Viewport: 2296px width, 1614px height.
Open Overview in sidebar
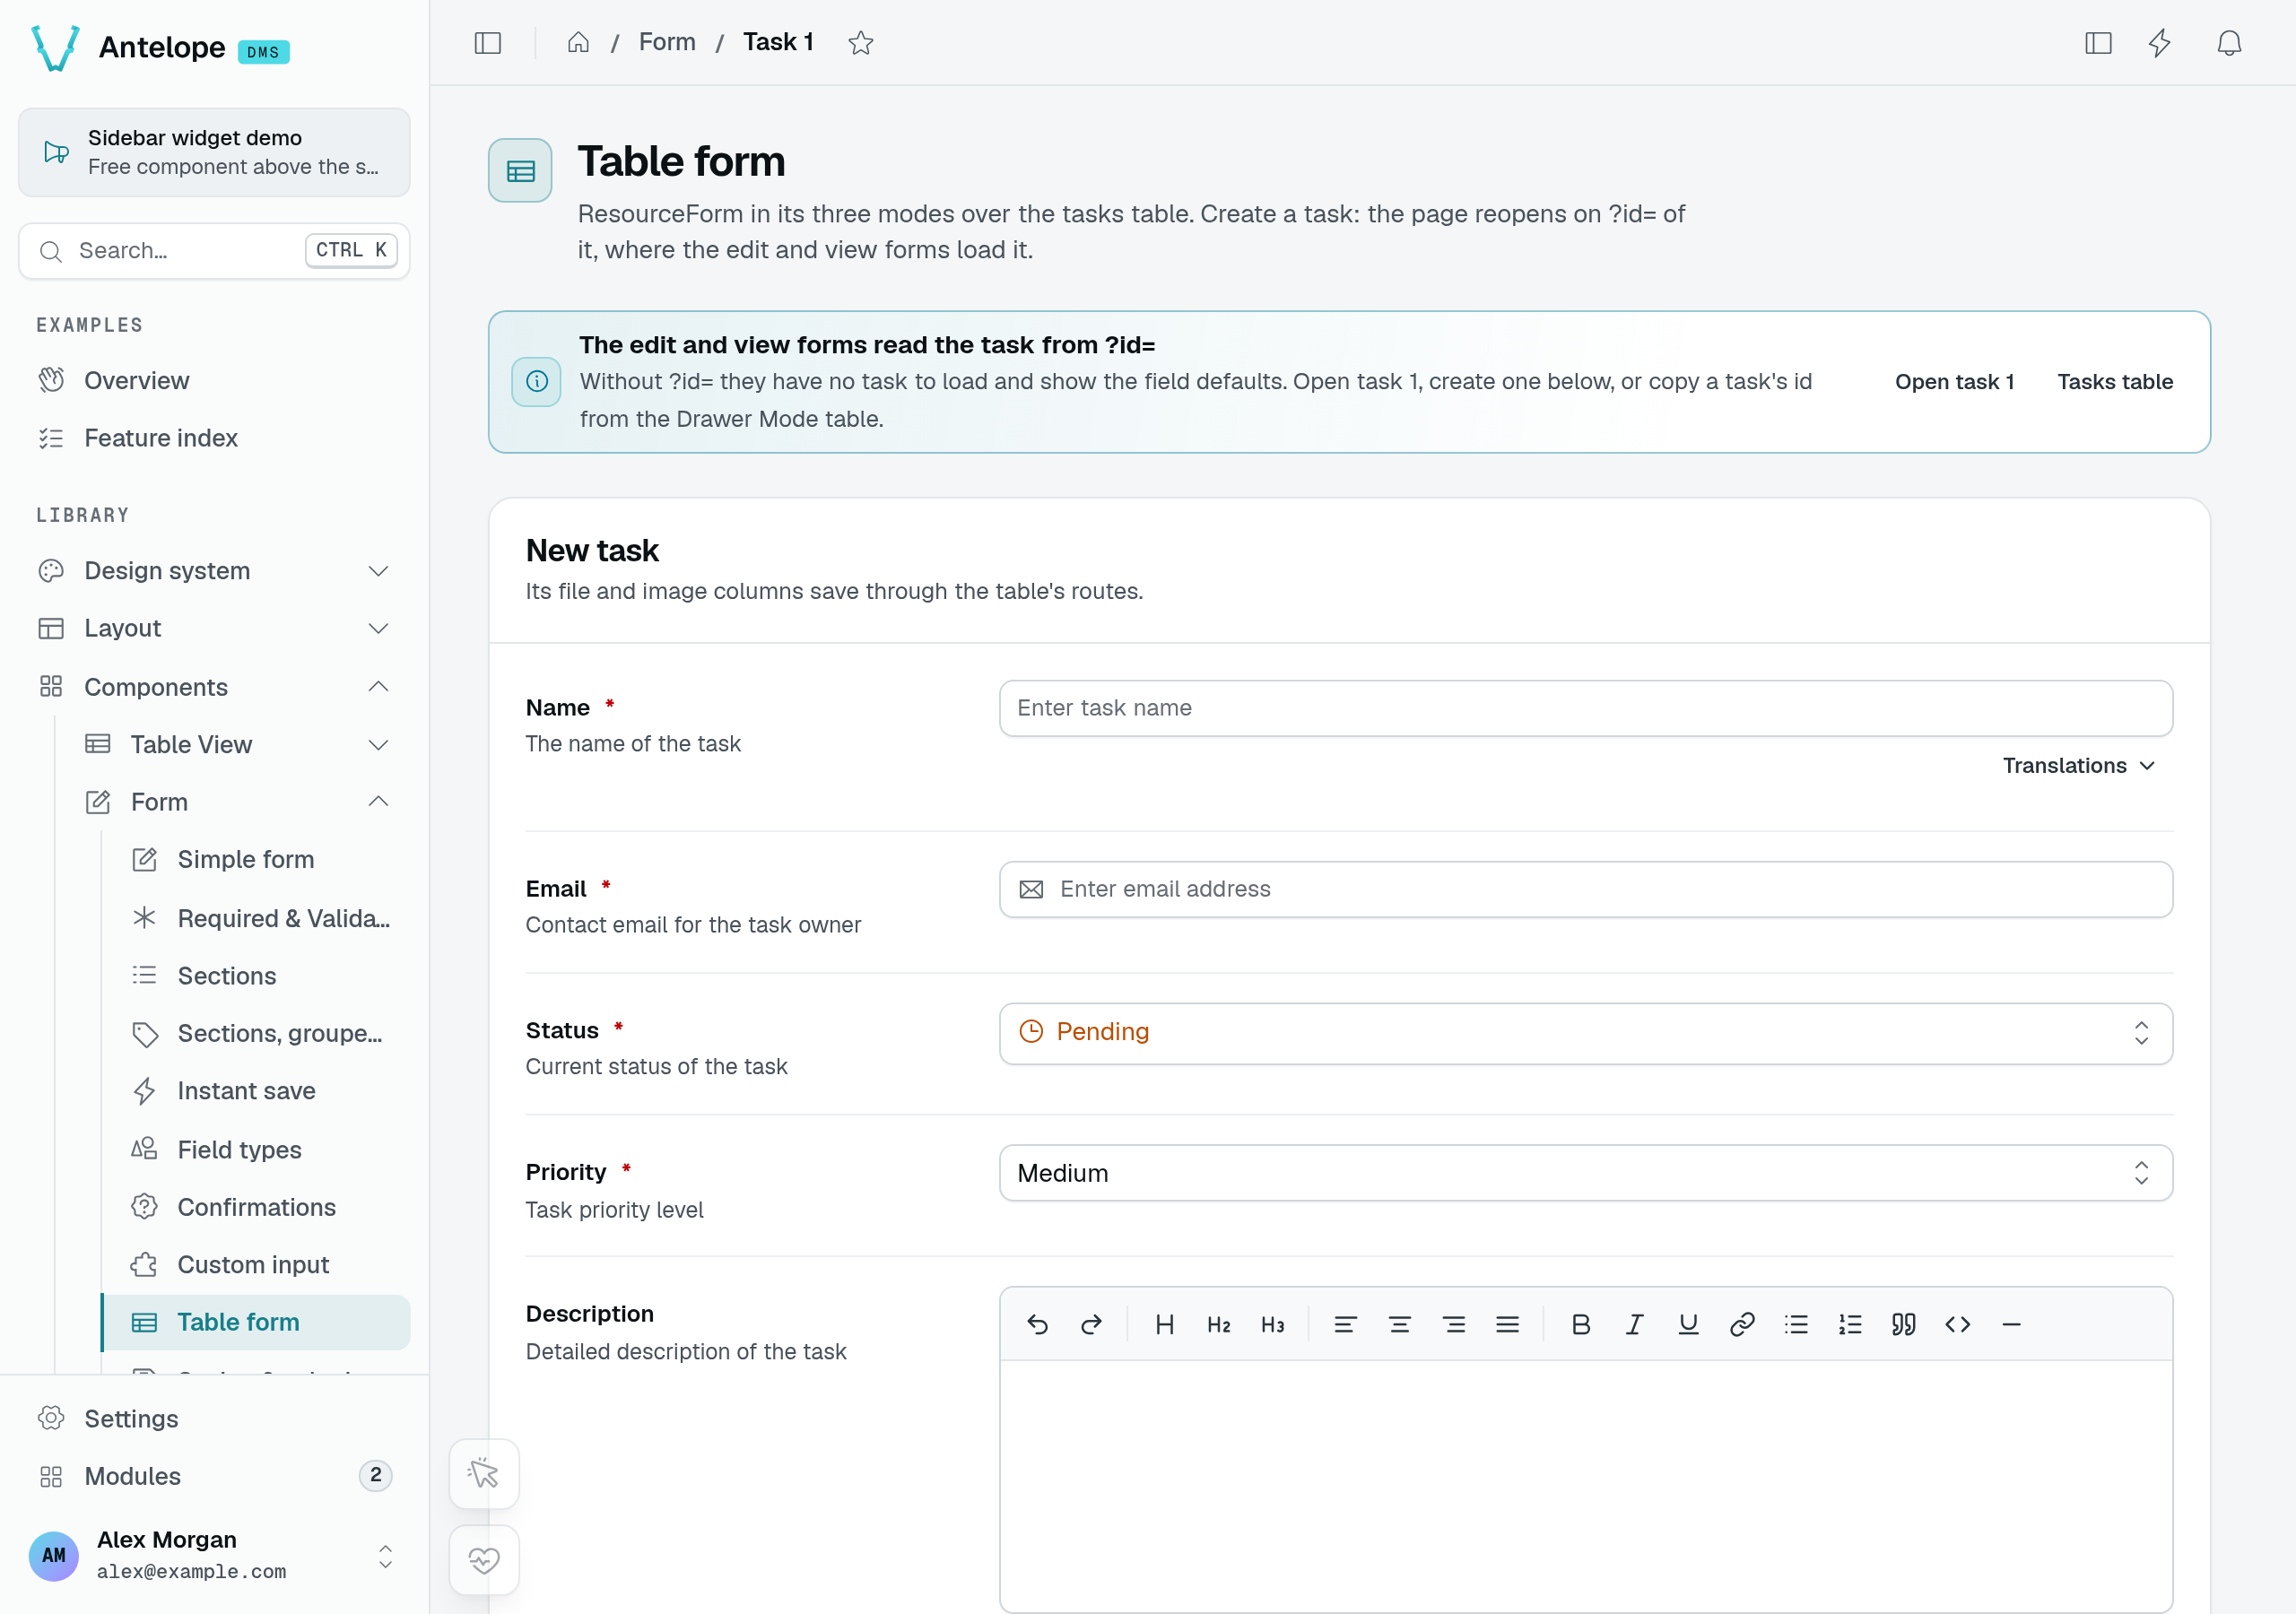(x=214, y=380)
